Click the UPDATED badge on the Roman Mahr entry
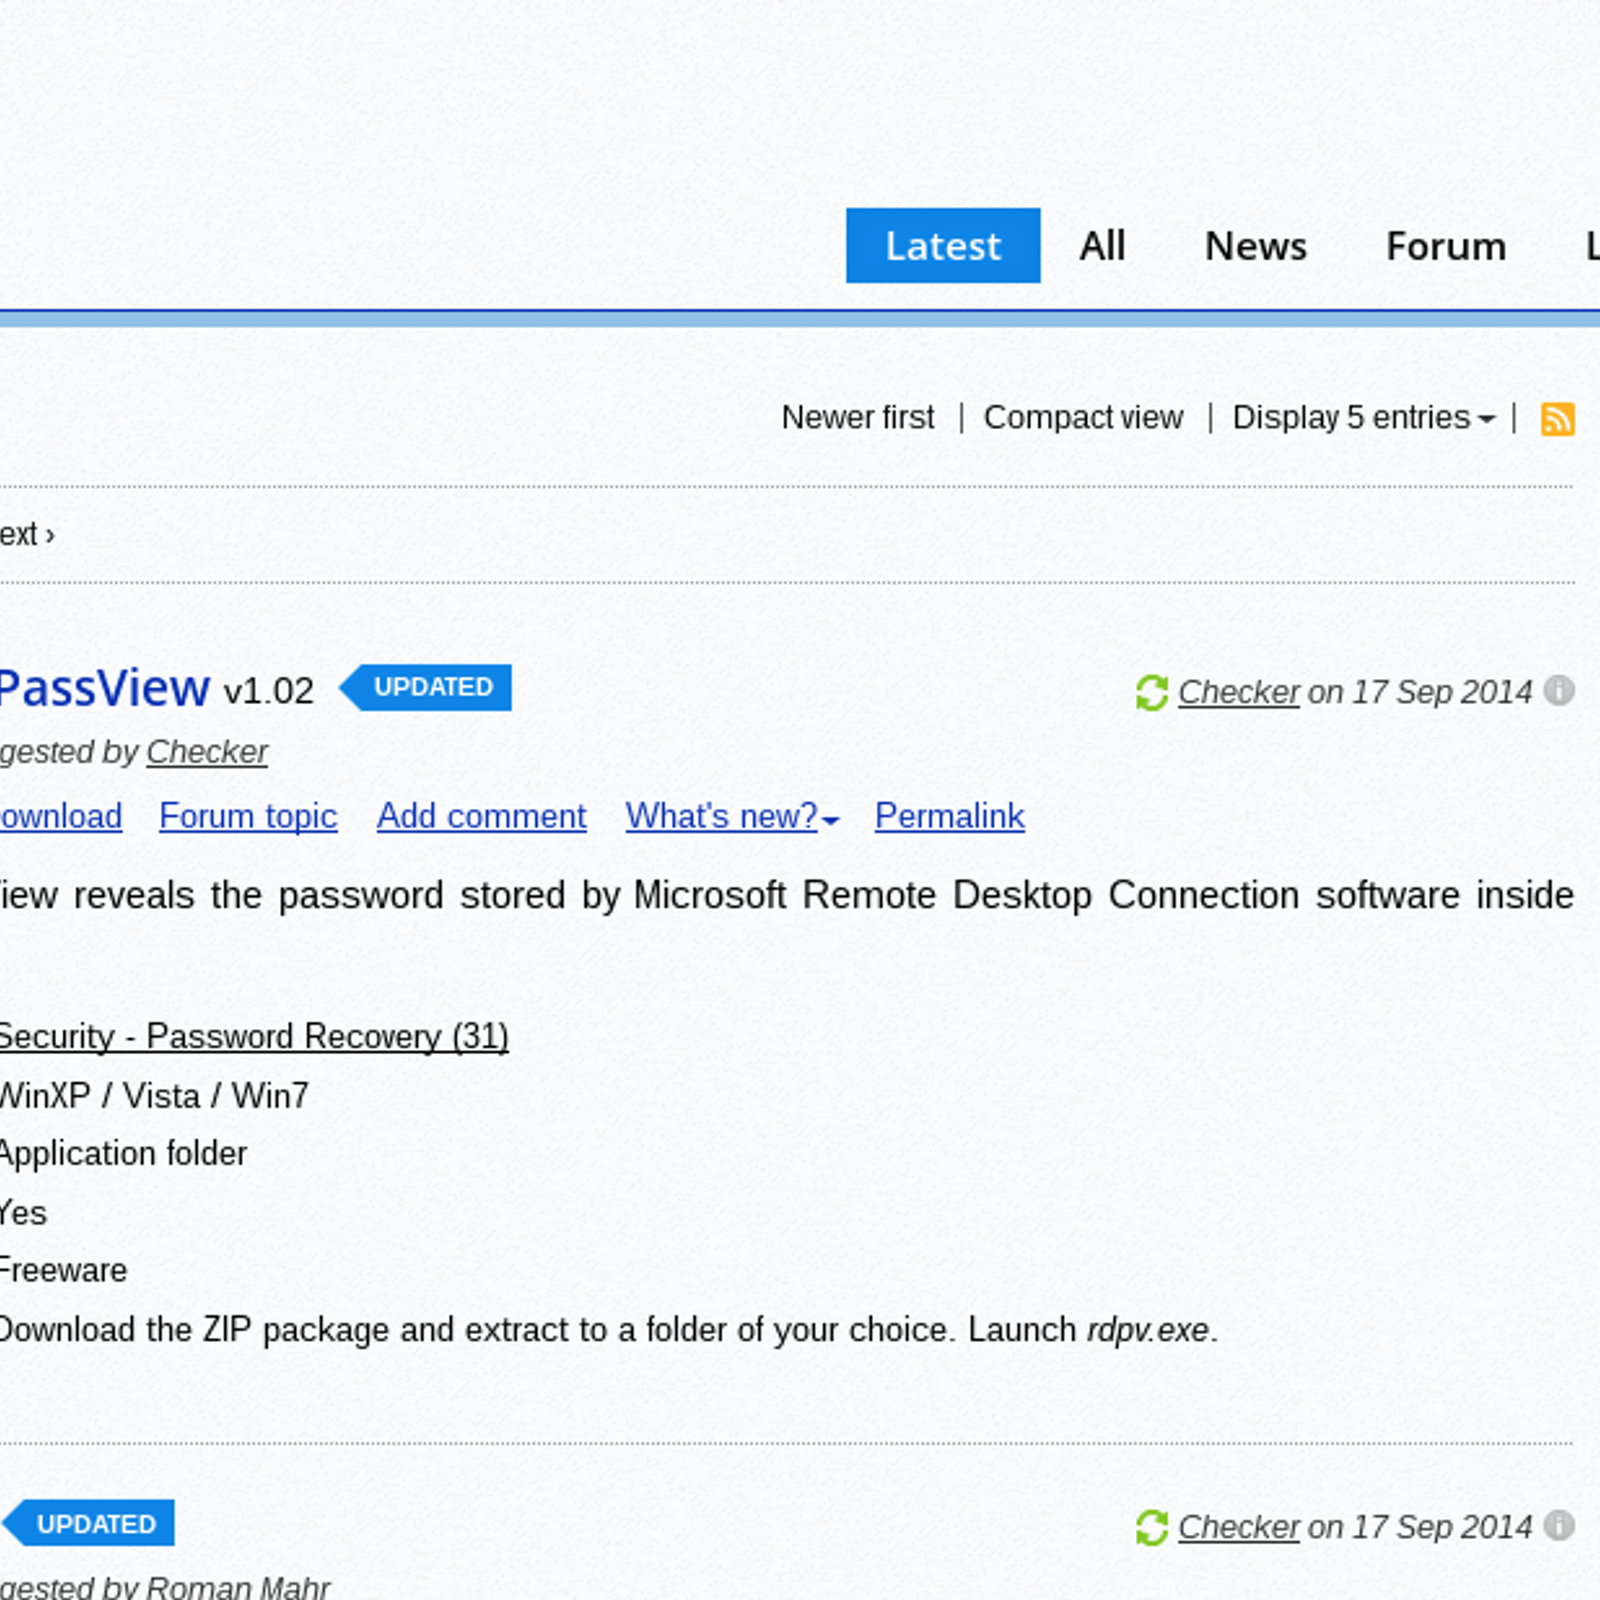This screenshot has height=1600, width=1600. pyautogui.click(x=89, y=1523)
